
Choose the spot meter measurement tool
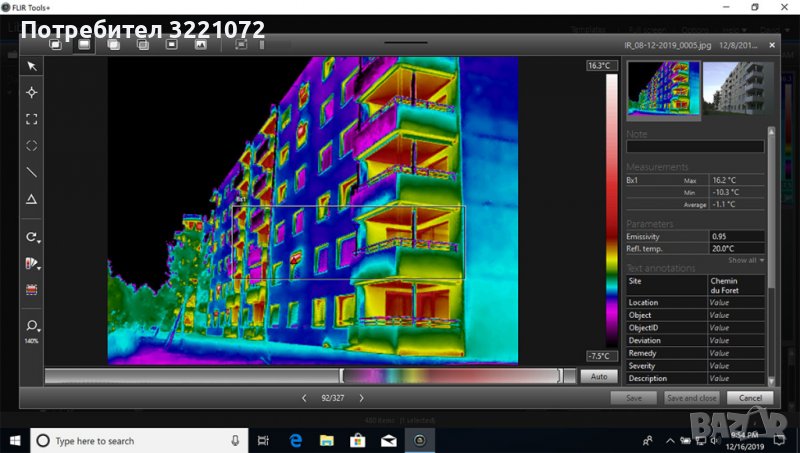[32, 92]
